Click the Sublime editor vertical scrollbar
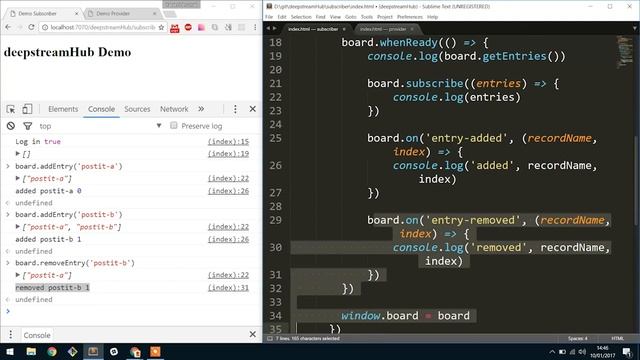Image resolution: width=640 pixels, height=360 pixels. pos(637,180)
